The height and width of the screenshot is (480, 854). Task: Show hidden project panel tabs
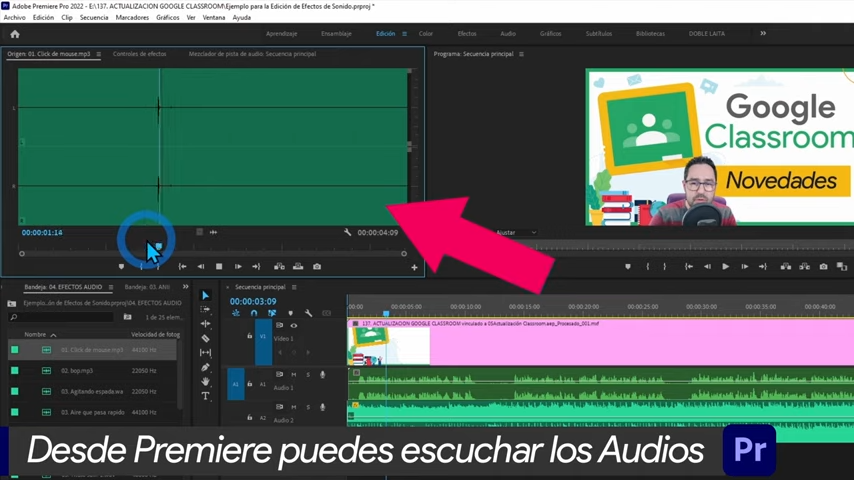point(186,287)
